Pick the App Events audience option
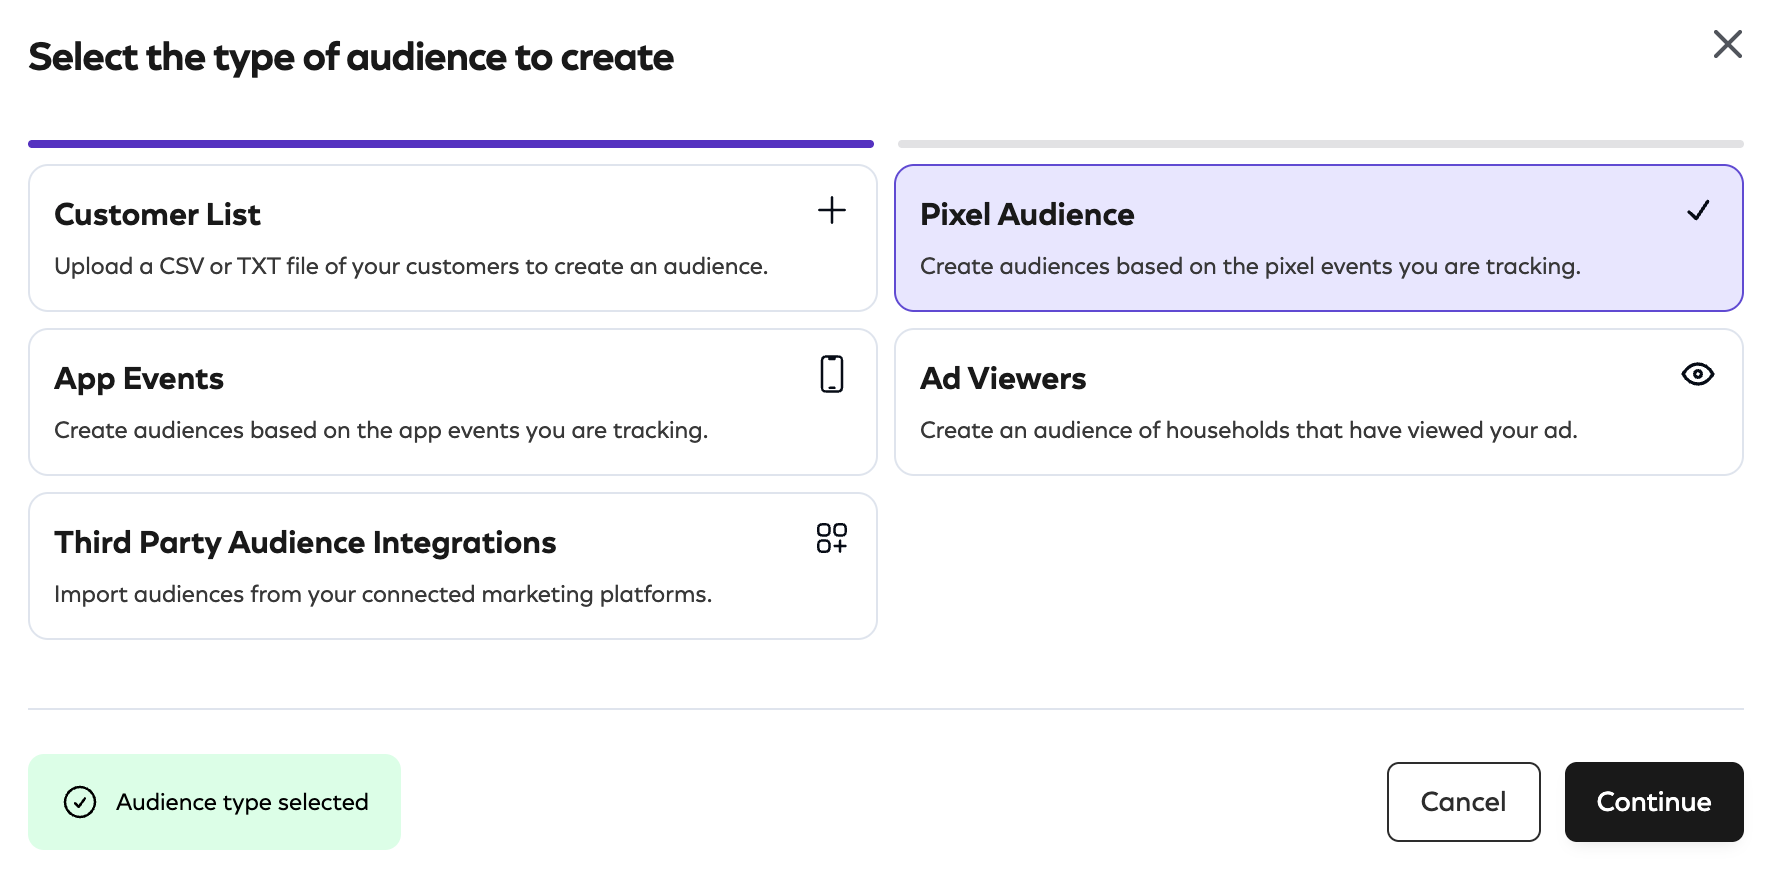 pos(453,402)
